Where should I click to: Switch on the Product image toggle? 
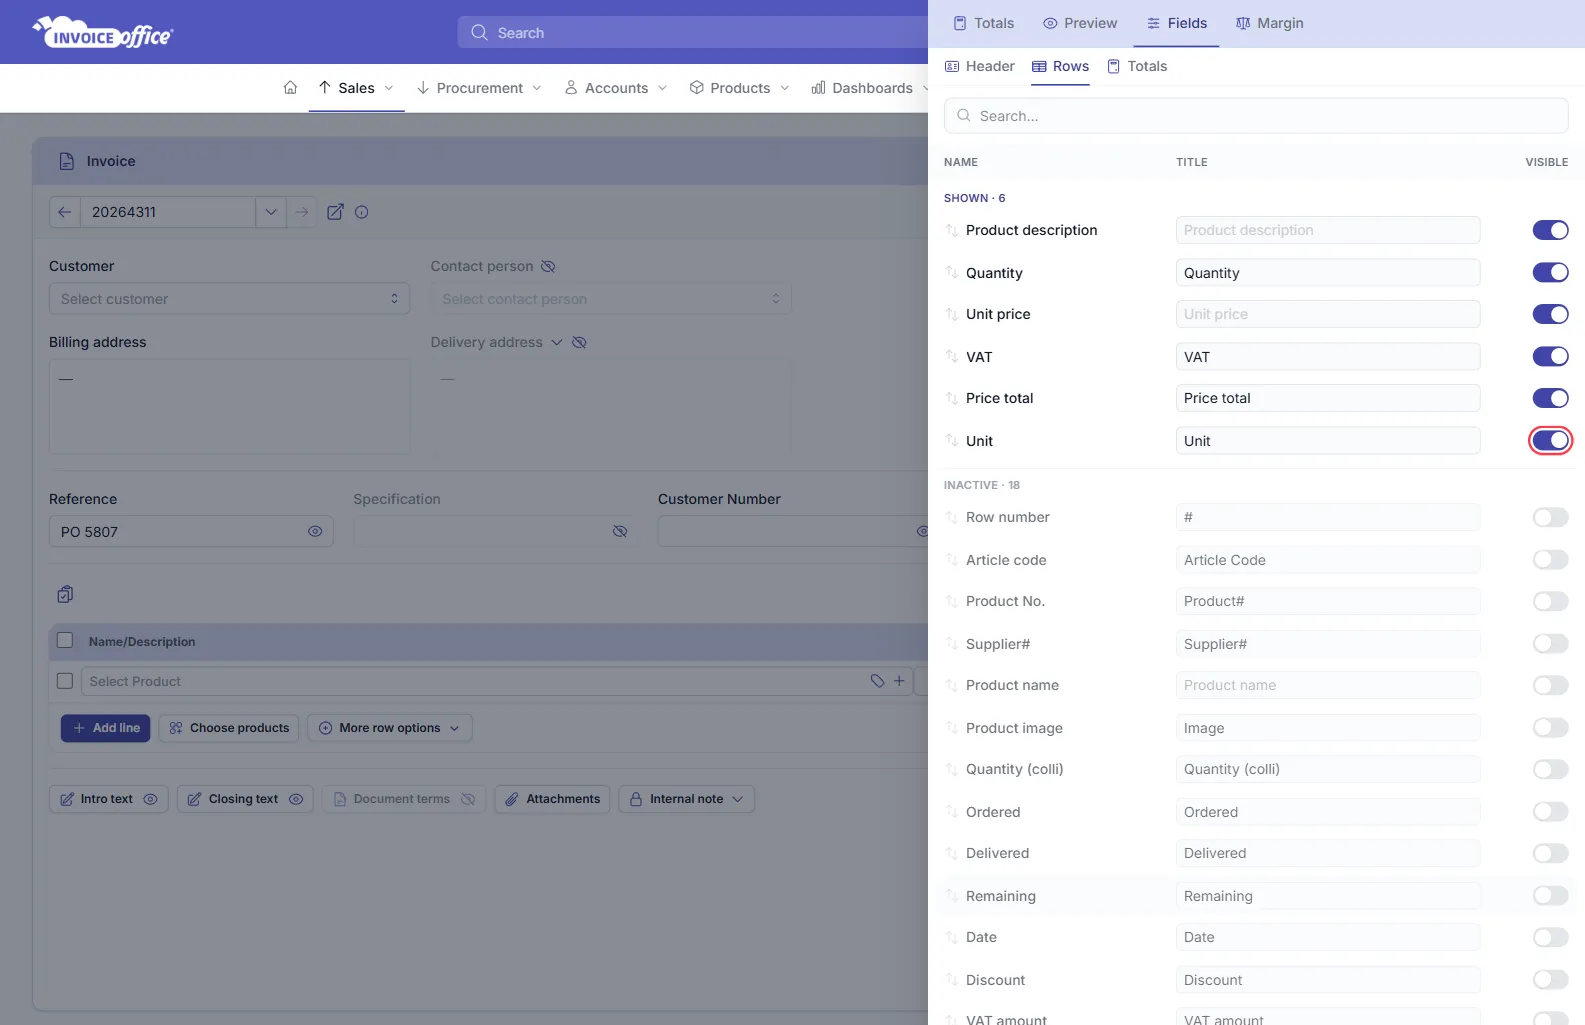pos(1550,728)
